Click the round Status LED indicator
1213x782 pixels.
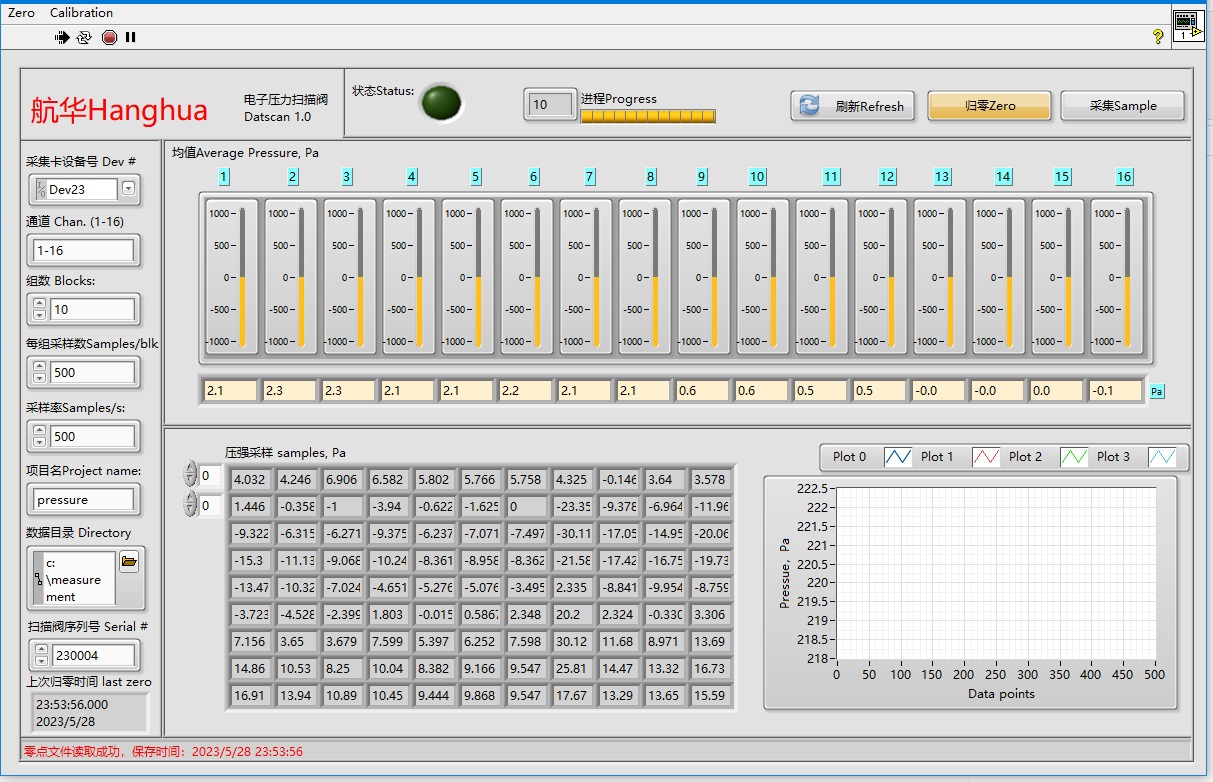pos(441,102)
